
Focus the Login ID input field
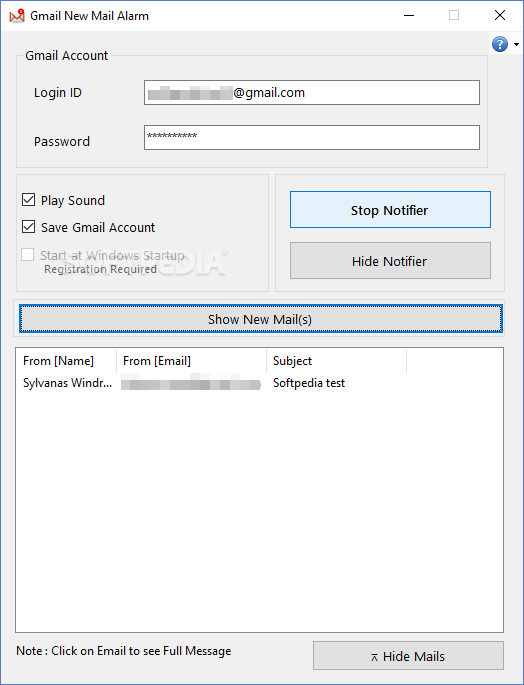[x=312, y=93]
